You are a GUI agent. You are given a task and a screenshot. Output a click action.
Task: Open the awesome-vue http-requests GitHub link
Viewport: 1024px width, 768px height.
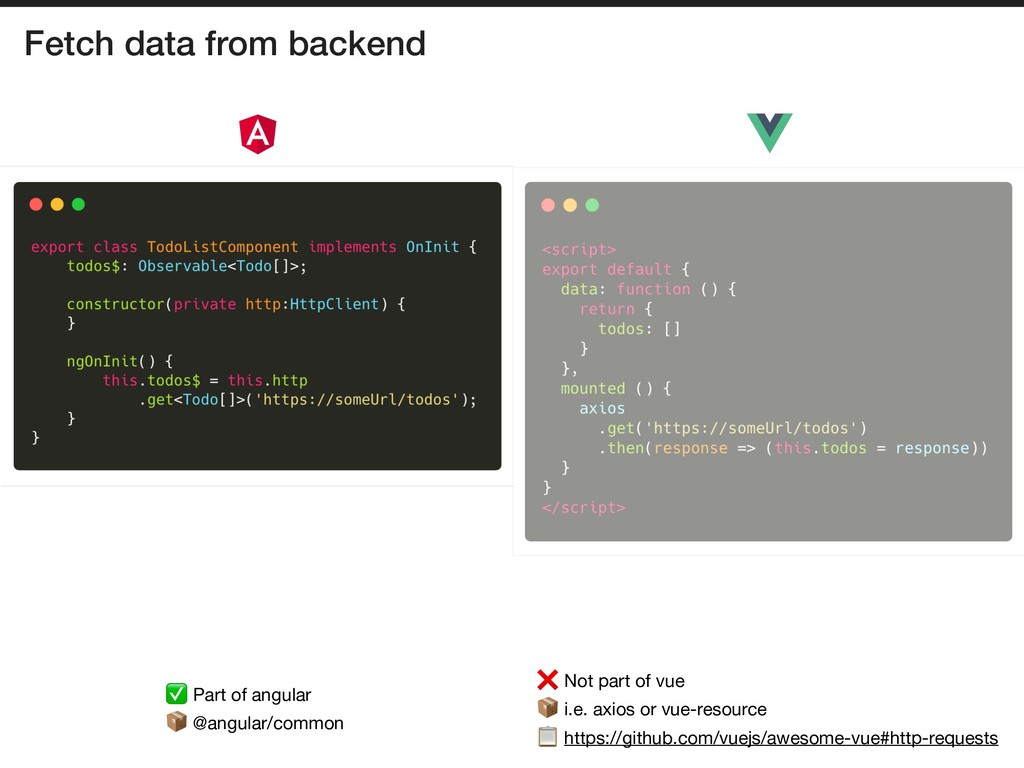[780, 738]
